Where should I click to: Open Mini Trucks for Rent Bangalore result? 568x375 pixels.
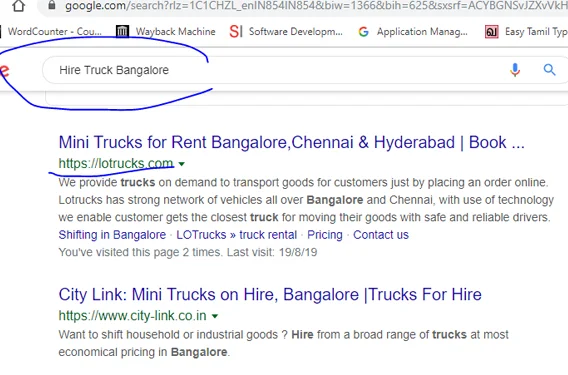pos(292,142)
